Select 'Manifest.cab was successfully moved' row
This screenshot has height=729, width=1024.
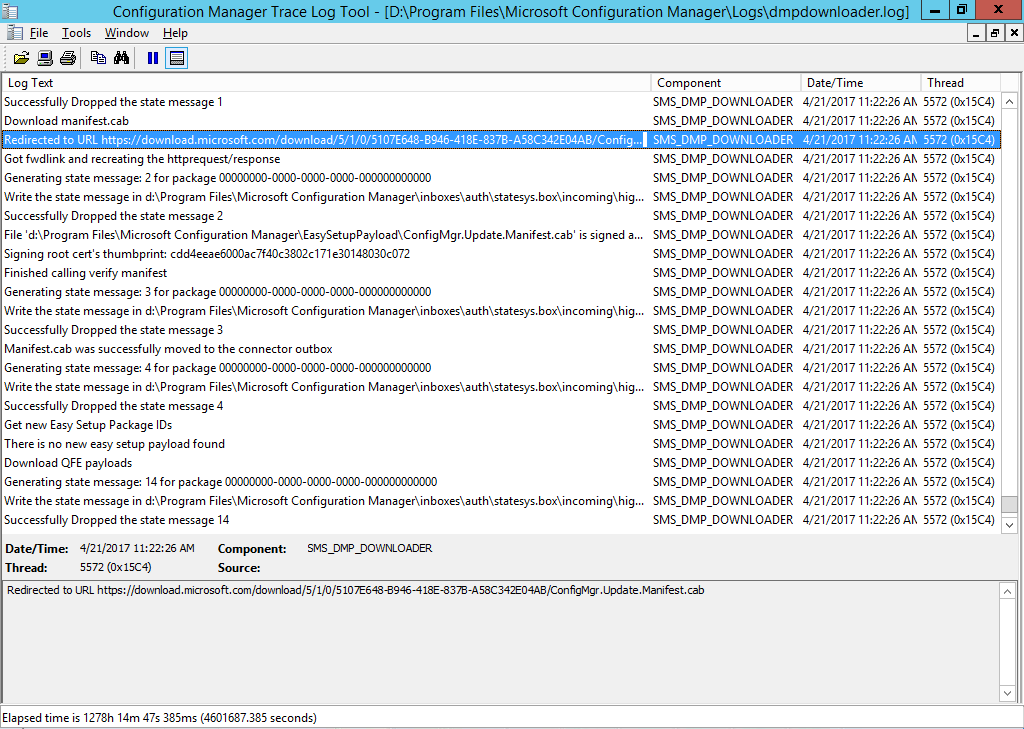[x=500, y=349]
